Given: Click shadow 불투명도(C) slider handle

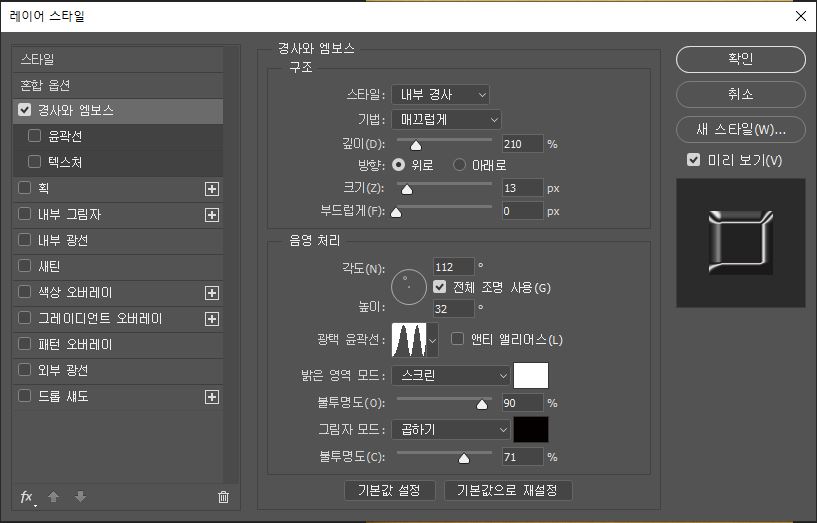Looking at the screenshot, I should click(x=464, y=458).
